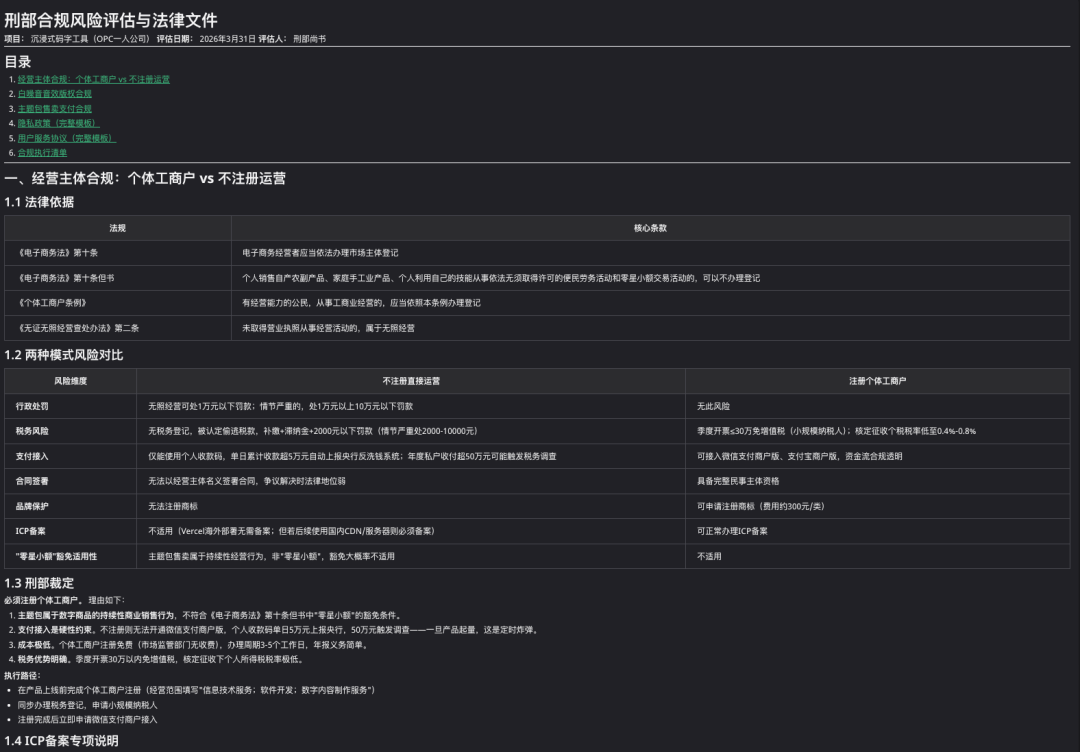
Task: 打开目录链接"经营主体合规:个体工商户 vs 不注册运营"
Action: (95, 78)
